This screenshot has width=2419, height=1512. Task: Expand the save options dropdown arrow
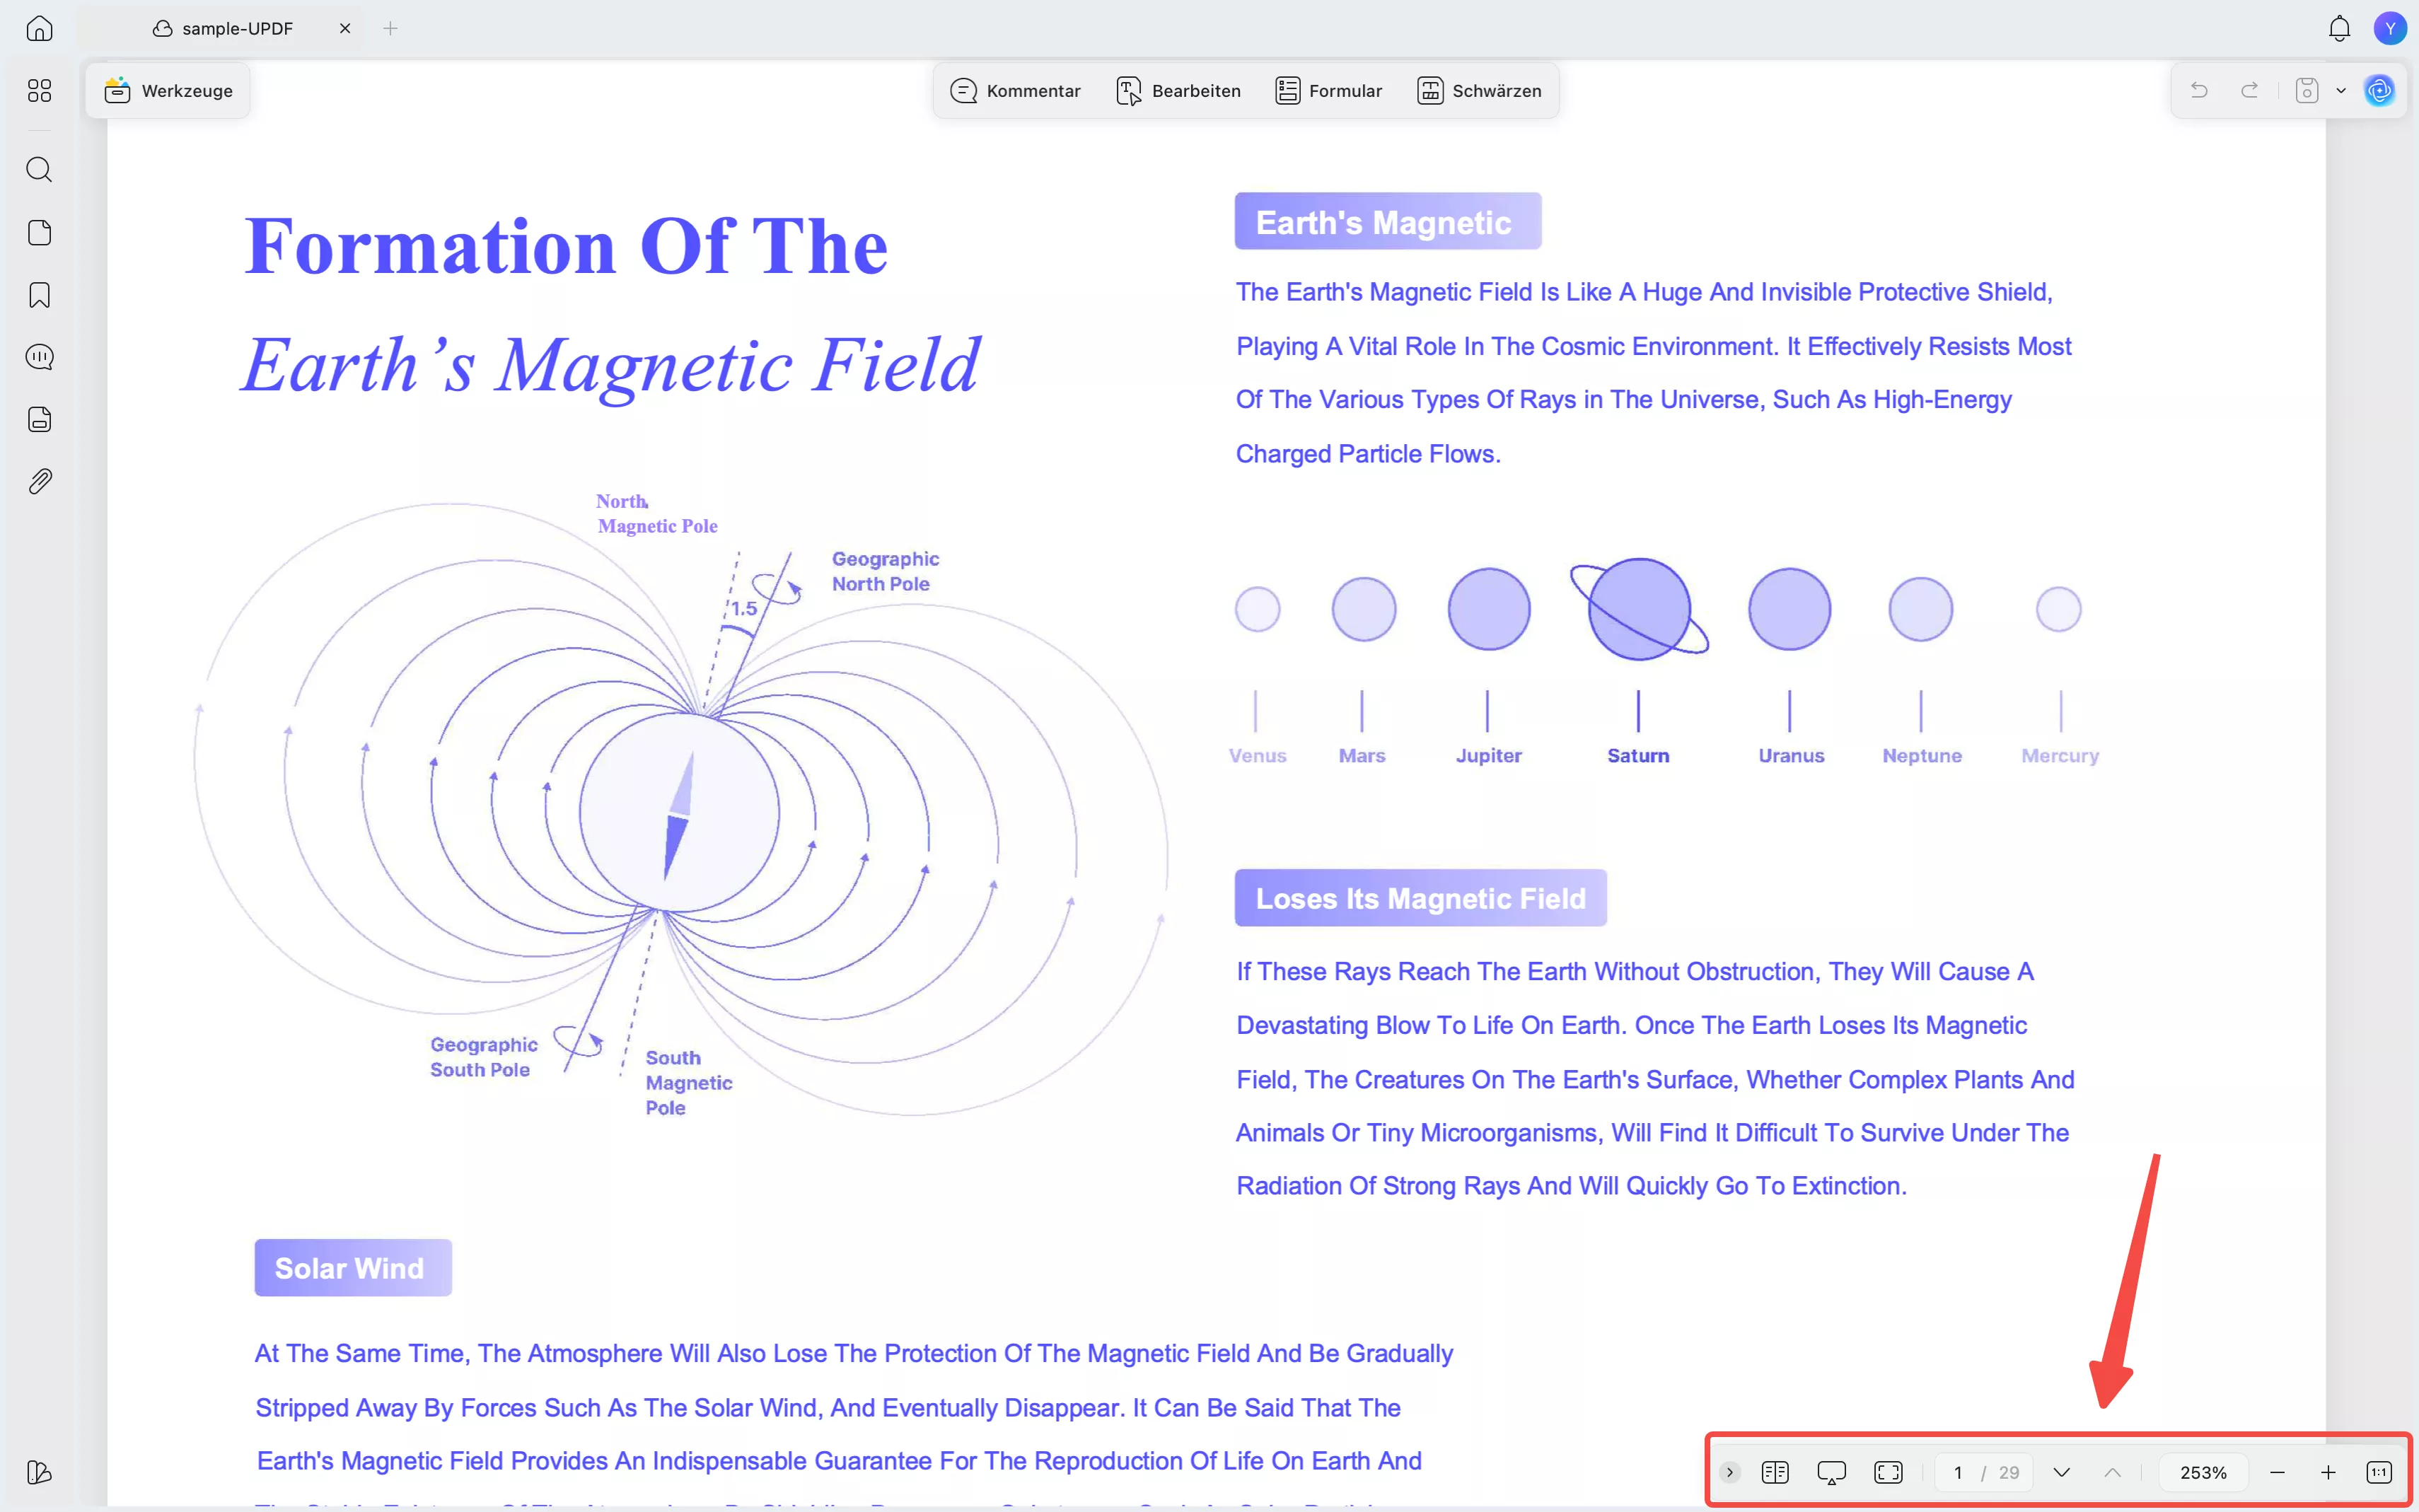(x=2341, y=91)
